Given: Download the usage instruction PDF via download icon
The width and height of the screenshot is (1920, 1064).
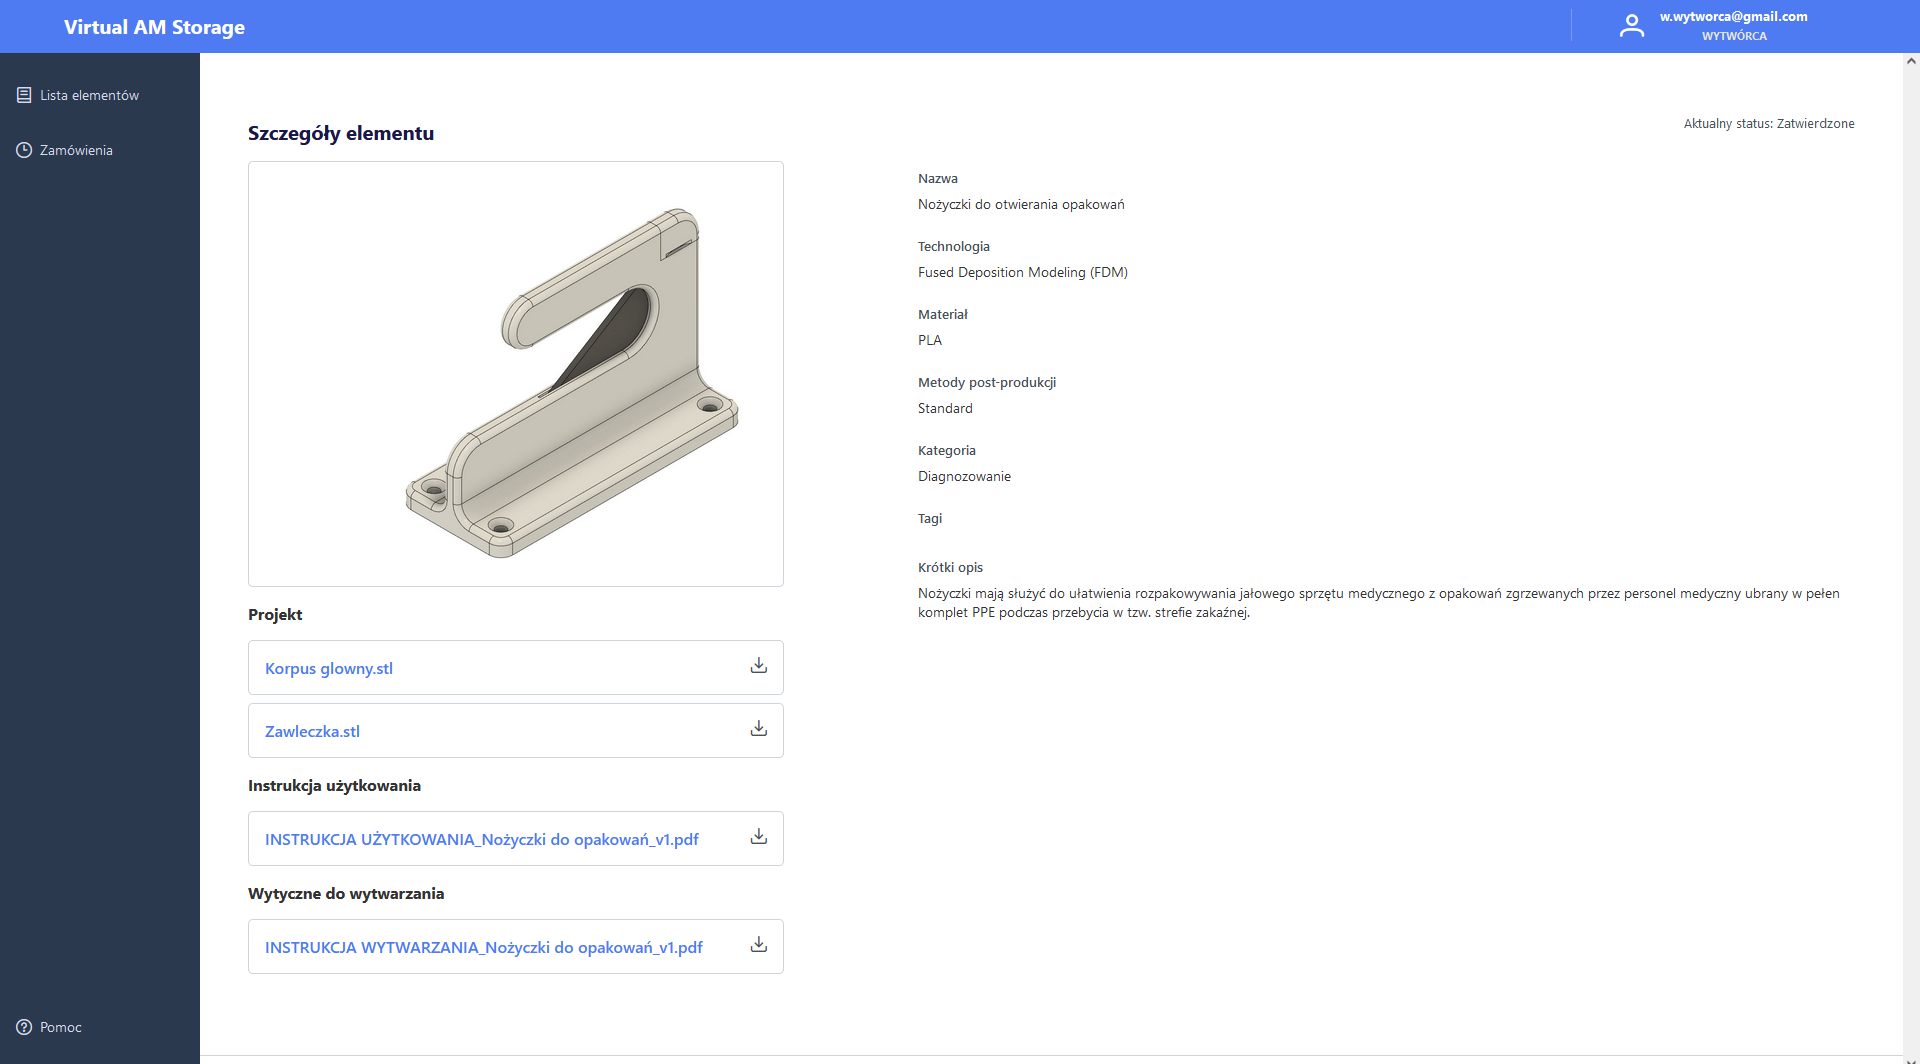Looking at the screenshot, I should point(759,836).
